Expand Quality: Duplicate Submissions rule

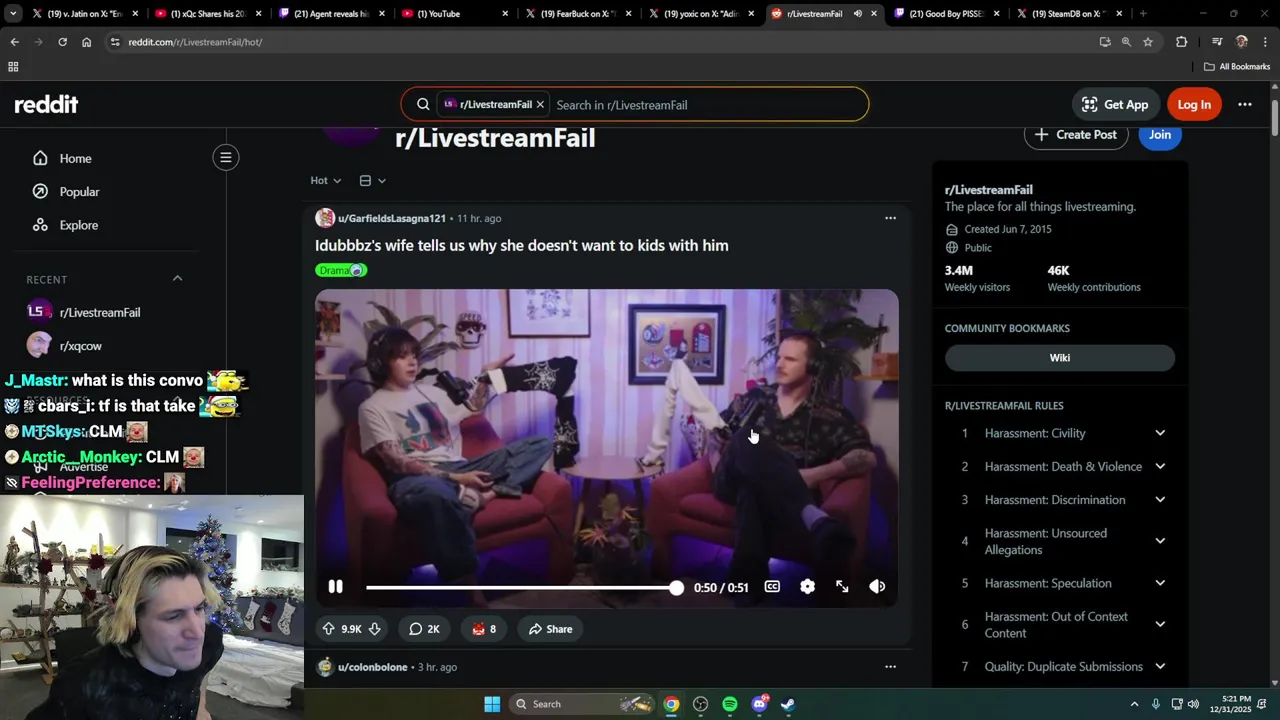click(x=1160, y=666)
